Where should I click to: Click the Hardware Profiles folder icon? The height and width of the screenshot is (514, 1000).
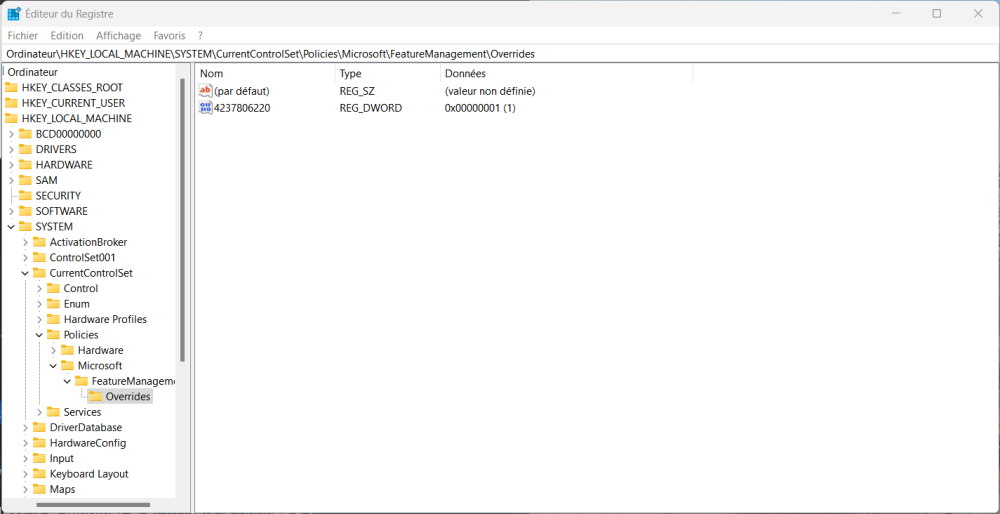(53, 319)
